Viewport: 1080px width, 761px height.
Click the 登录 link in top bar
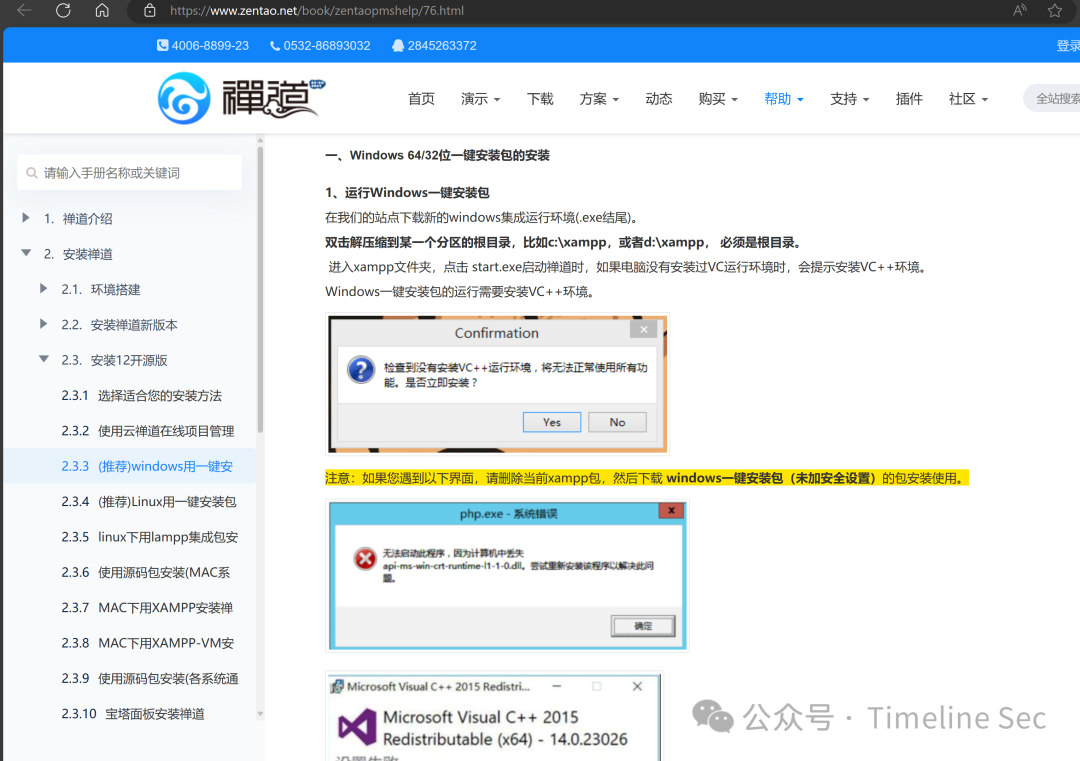point(1068,46)
